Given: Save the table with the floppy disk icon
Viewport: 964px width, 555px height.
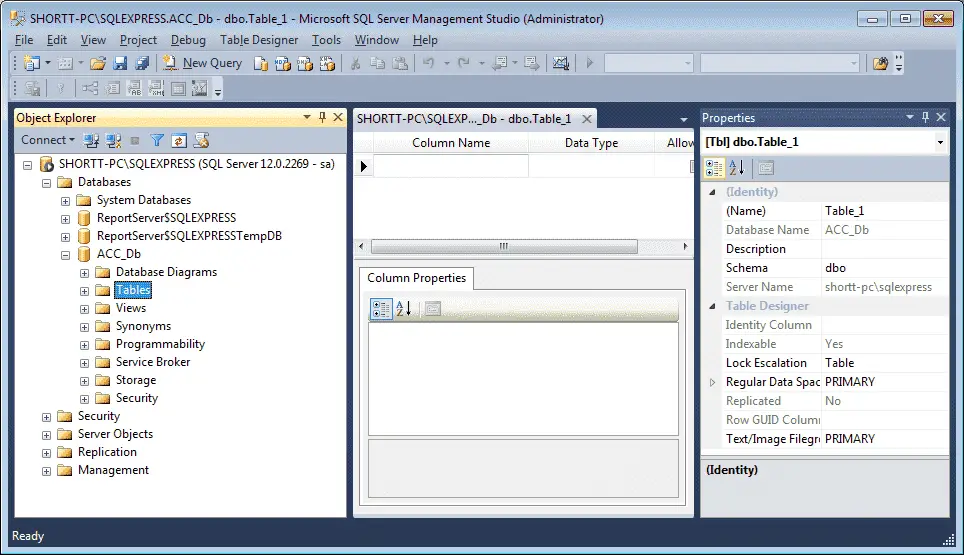Looking at the screenshot, I should click(x=120, y=63).
